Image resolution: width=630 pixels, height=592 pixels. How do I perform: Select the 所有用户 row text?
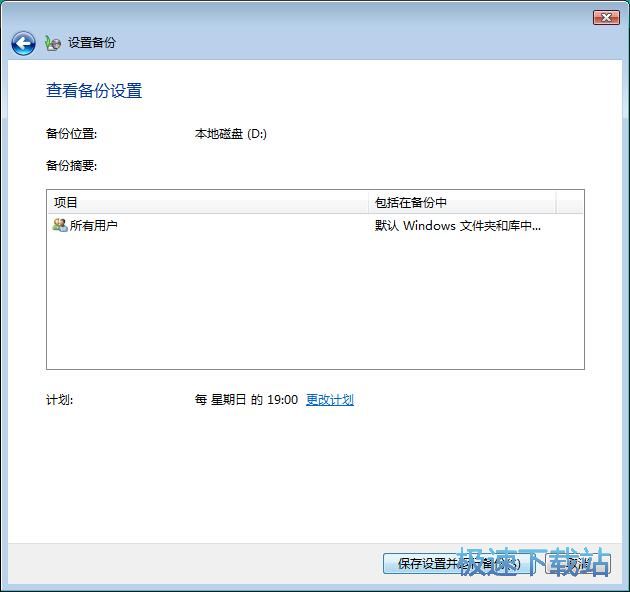tap(93, 225)
